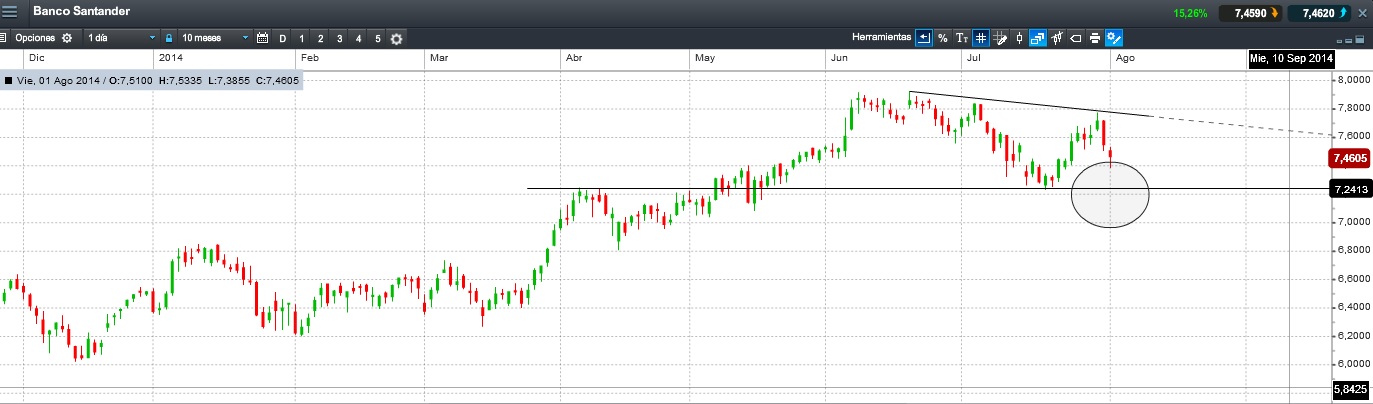
Task: Select the candlestick chart type icon
Action: tap(1019, 38)
